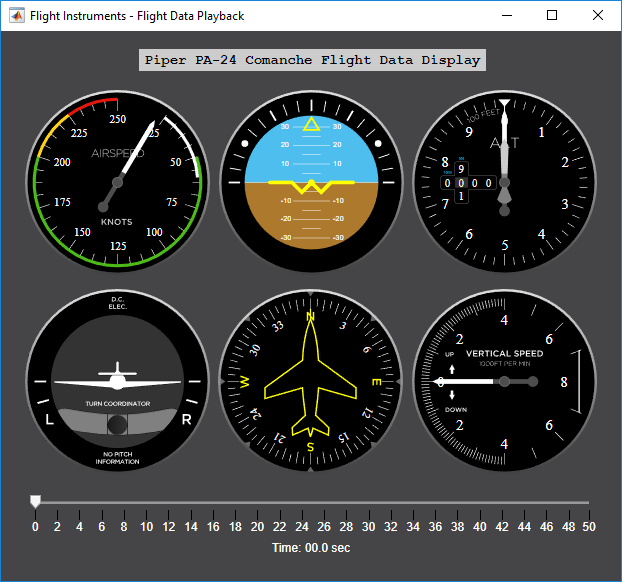This screenshot has height=582, width=622.
Task: Click the altimeter gauge
Action: point(504,182)
